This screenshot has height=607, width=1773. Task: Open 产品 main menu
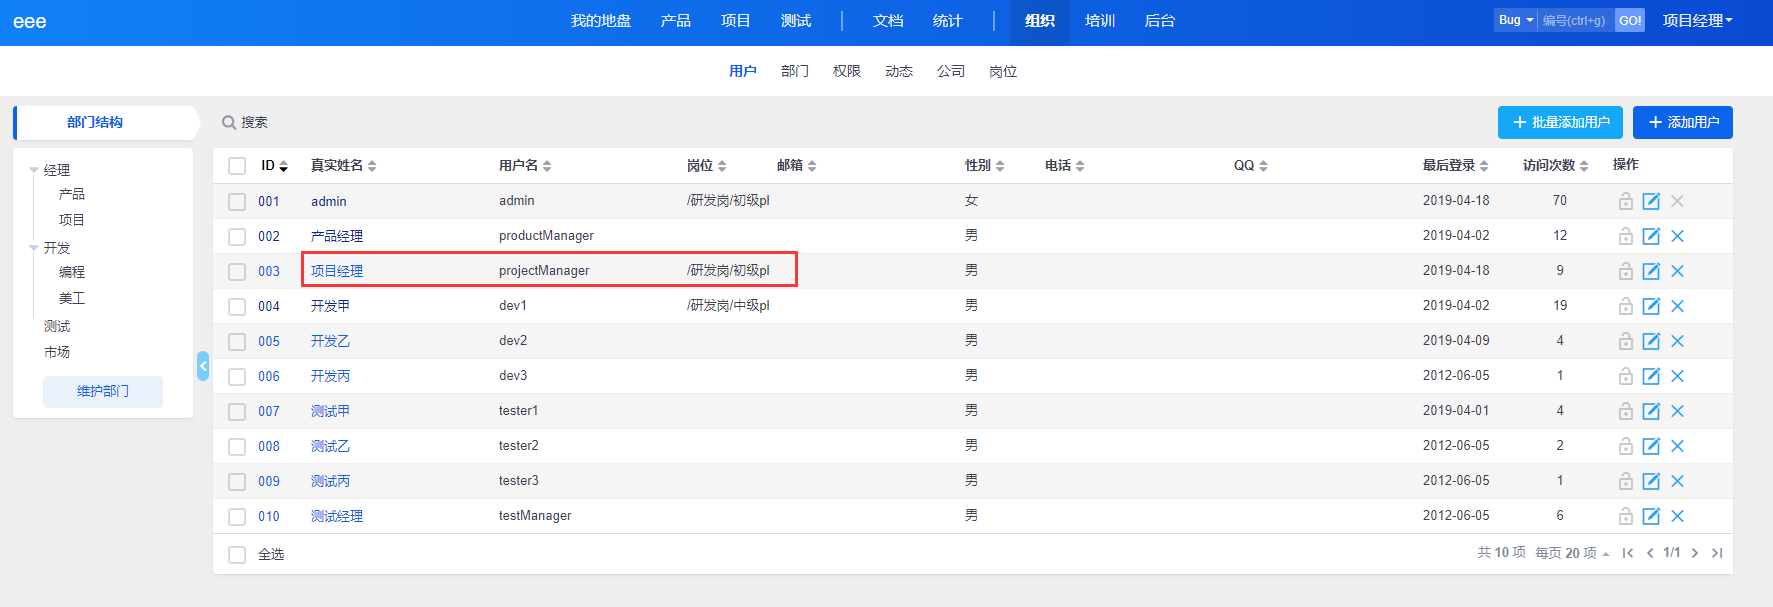coord(676,21)
